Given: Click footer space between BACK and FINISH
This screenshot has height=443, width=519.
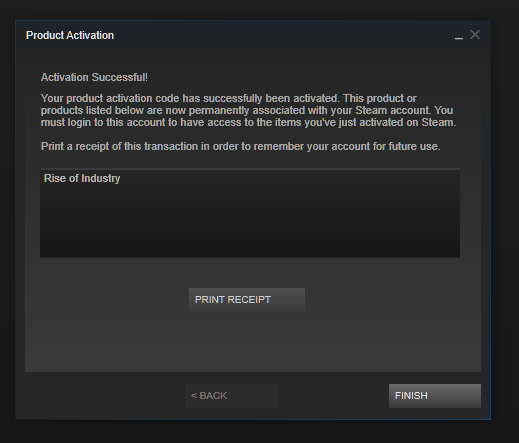Looking at the screenshot, I should point(333,396).
